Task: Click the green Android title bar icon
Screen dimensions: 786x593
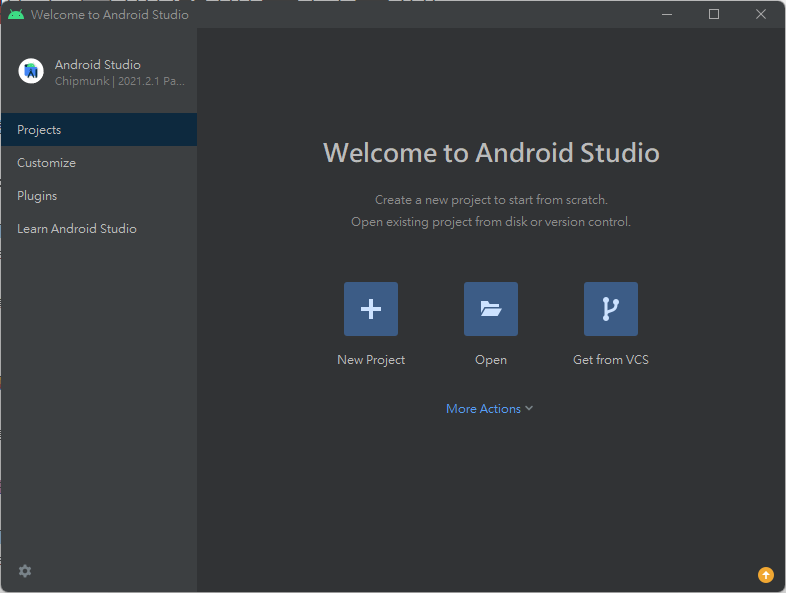Action: (x=16, y=15)
